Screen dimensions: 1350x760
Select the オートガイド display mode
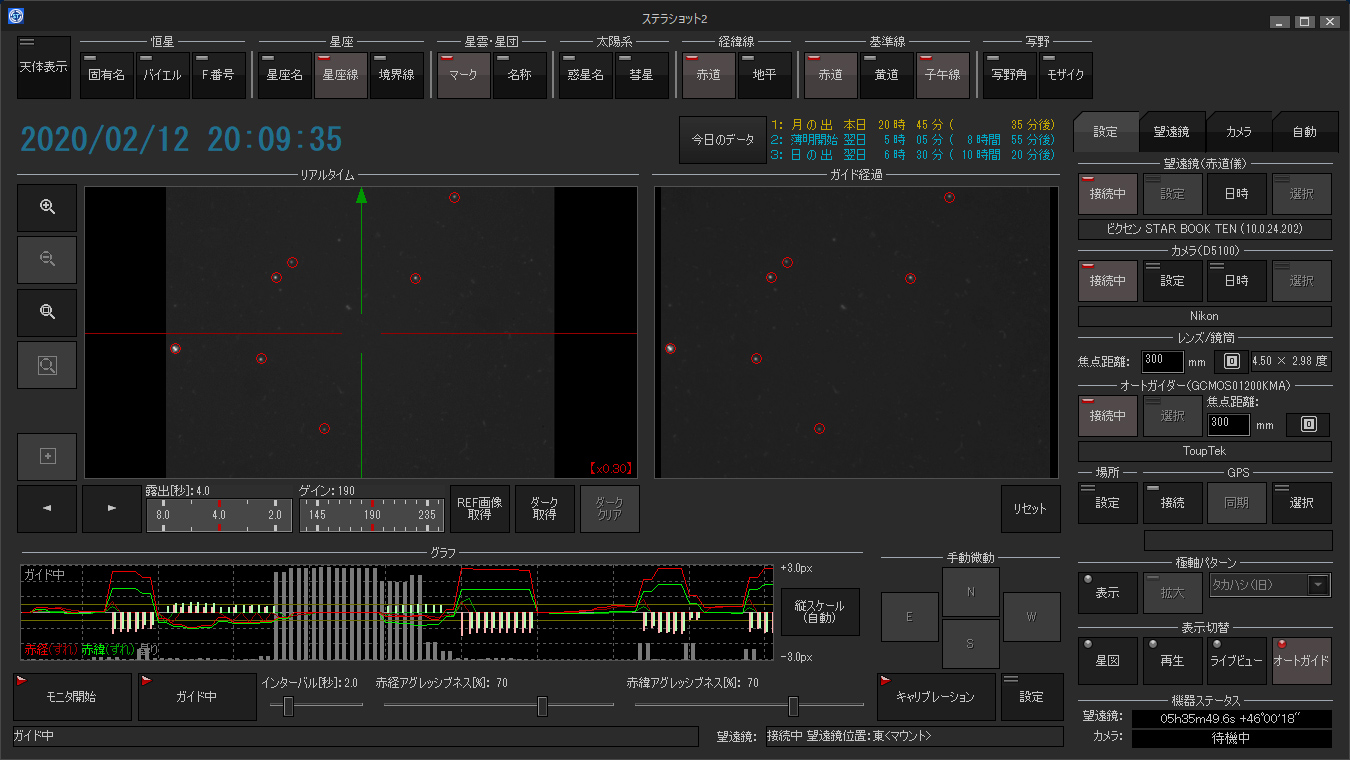tap(1301, 661)
